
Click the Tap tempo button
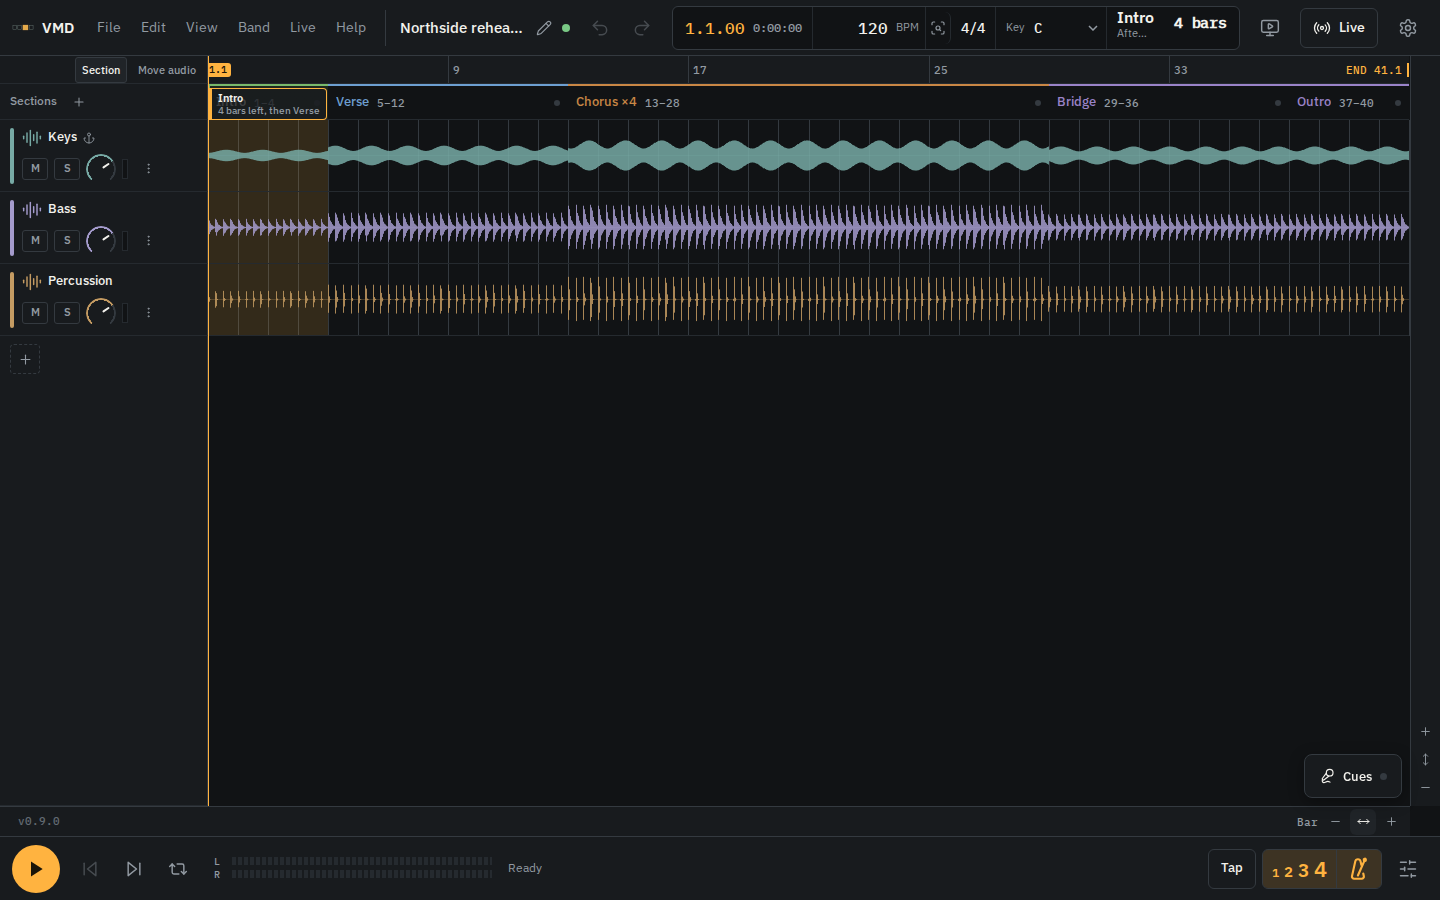[x=1232, y=869]
